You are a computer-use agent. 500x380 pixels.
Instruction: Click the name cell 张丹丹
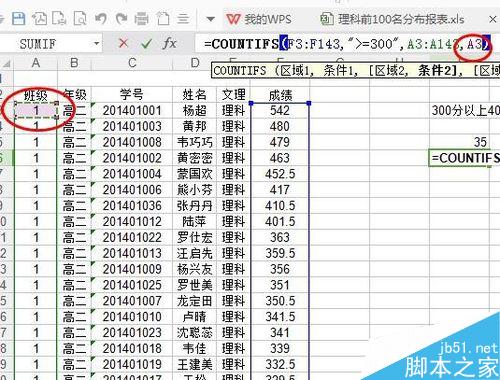[194, 206]
